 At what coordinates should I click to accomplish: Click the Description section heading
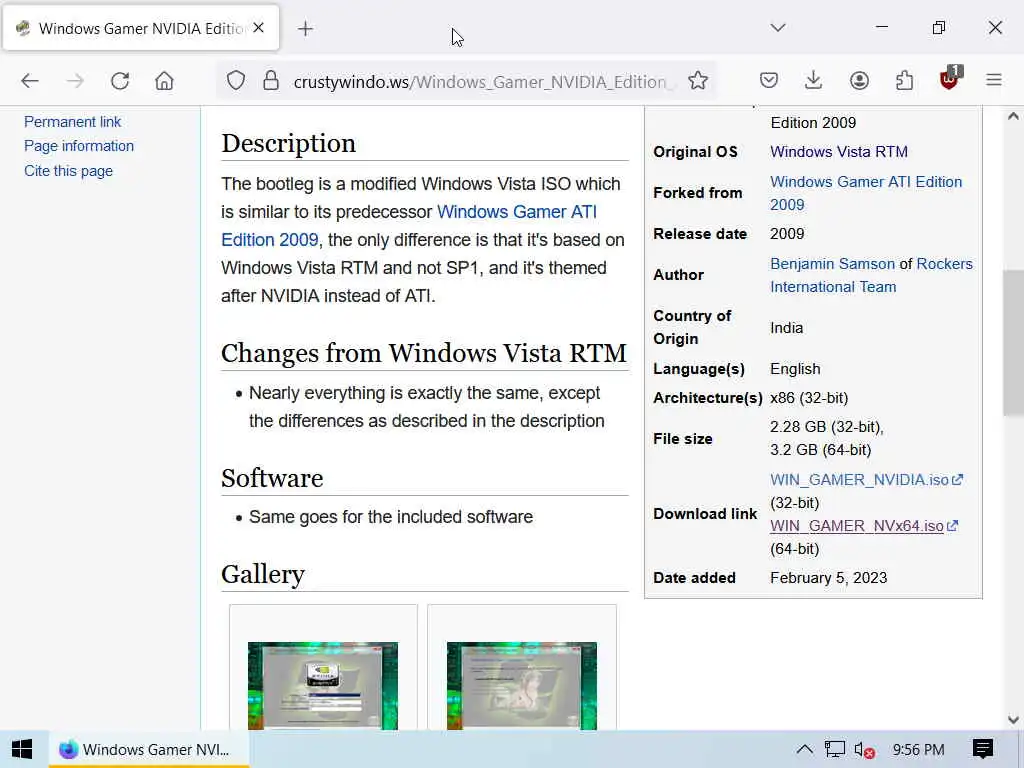[288, 143]
